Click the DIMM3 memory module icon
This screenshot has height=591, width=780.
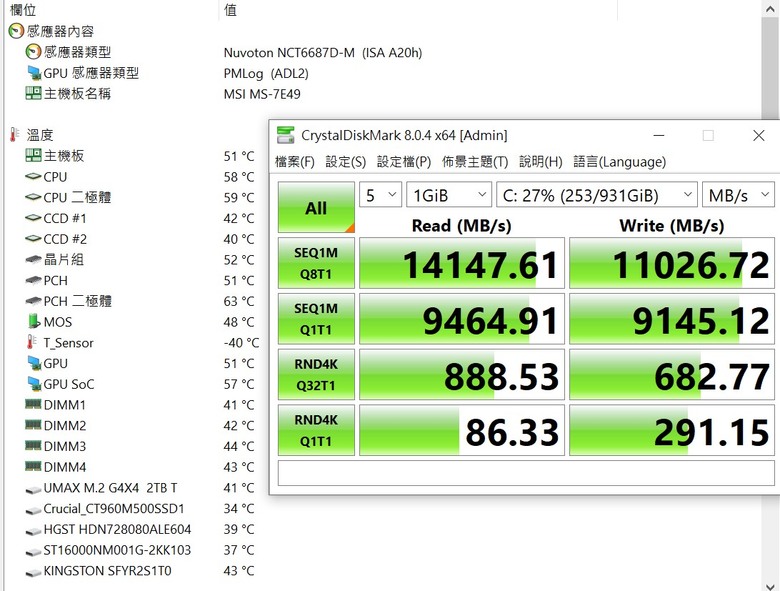[x=33, y=445]
